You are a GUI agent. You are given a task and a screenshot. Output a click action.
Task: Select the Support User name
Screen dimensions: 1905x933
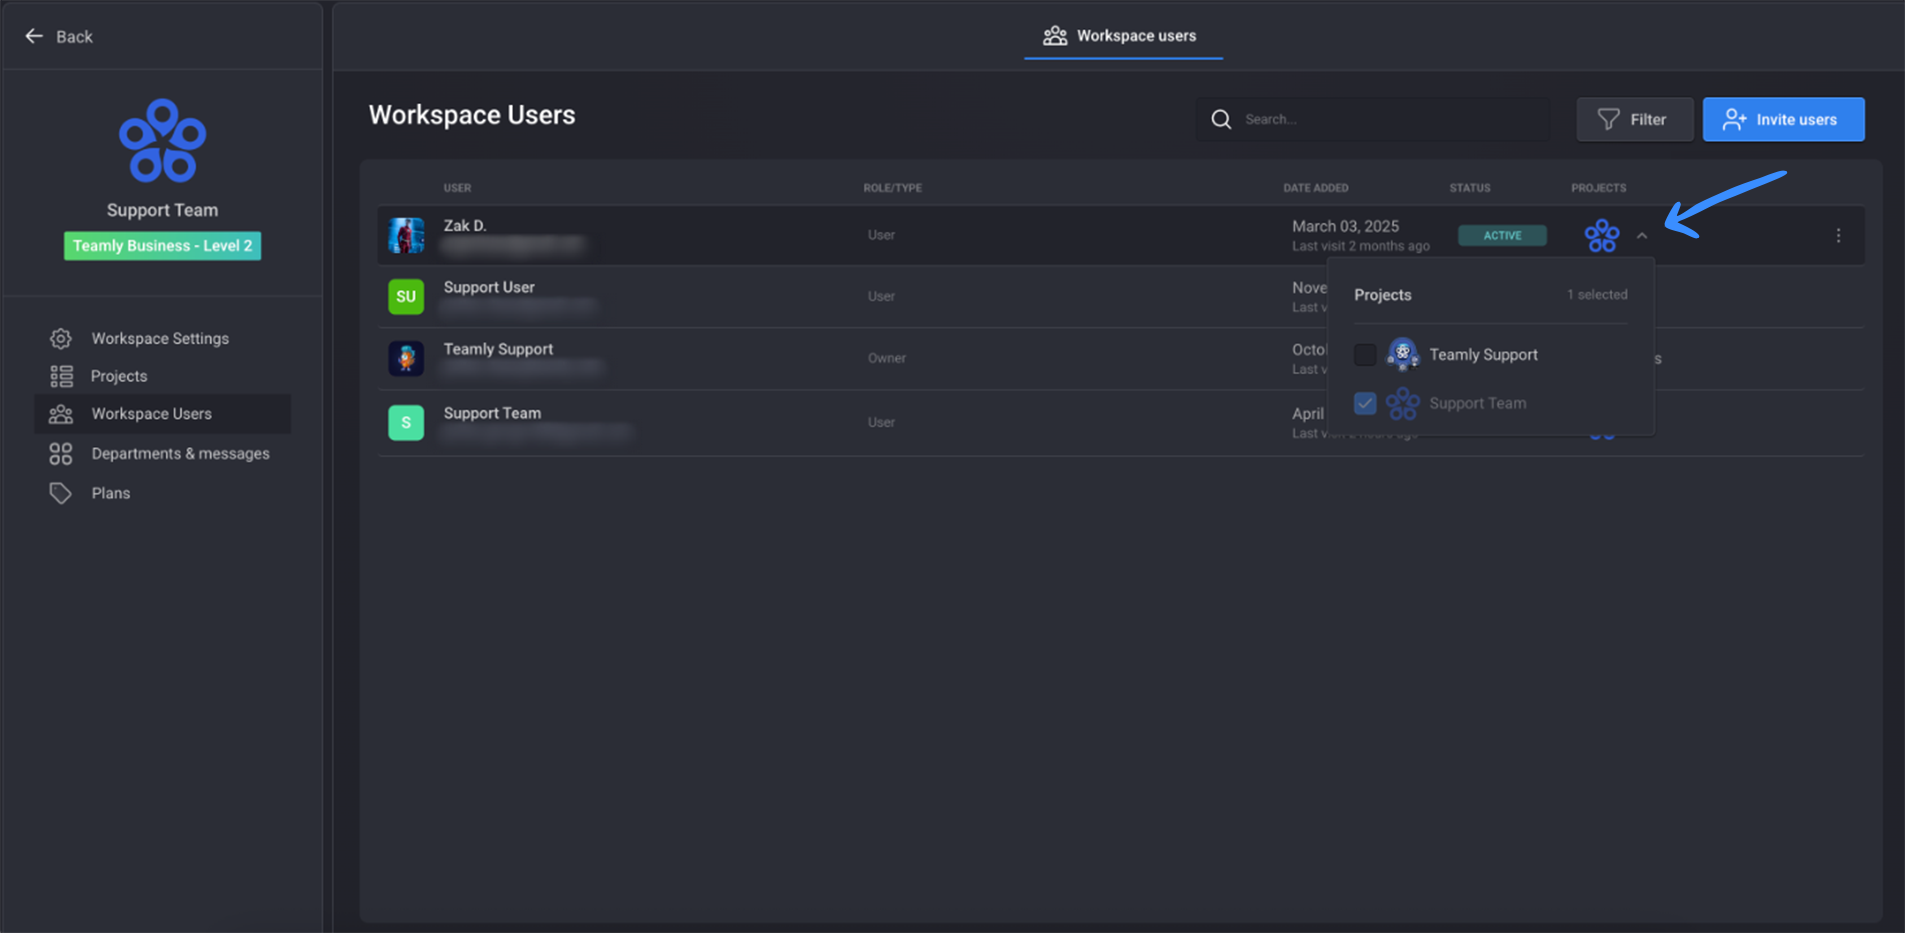tap(489, 287)
